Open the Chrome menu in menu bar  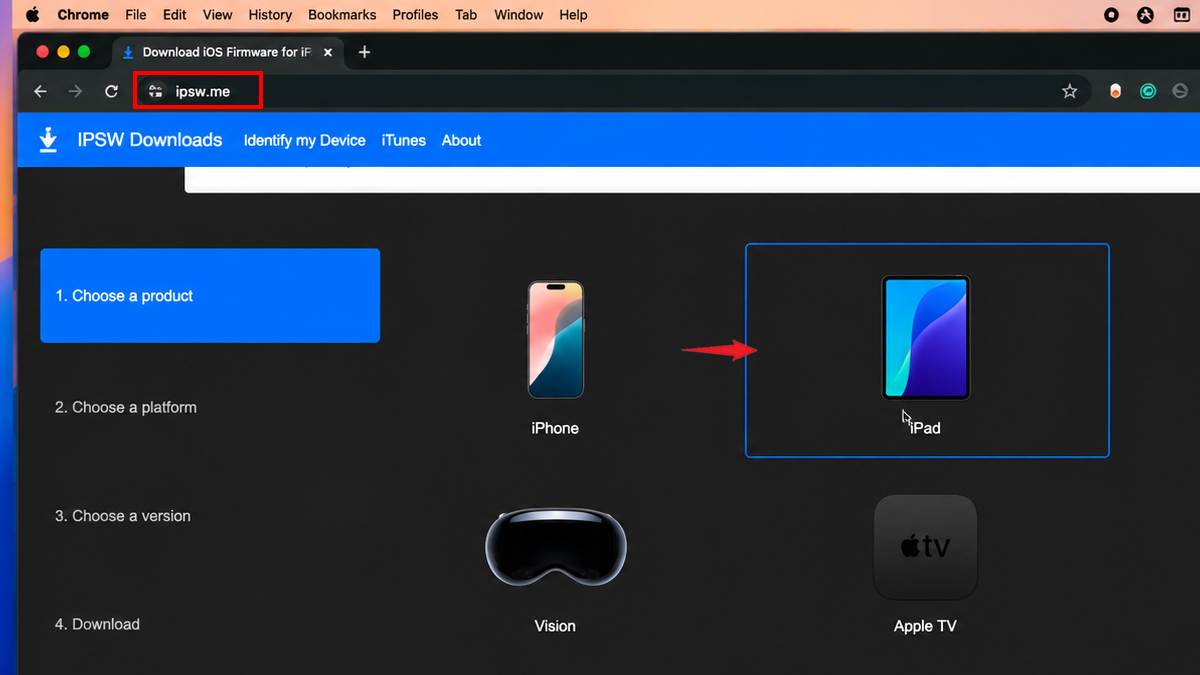tap(83, 15)
